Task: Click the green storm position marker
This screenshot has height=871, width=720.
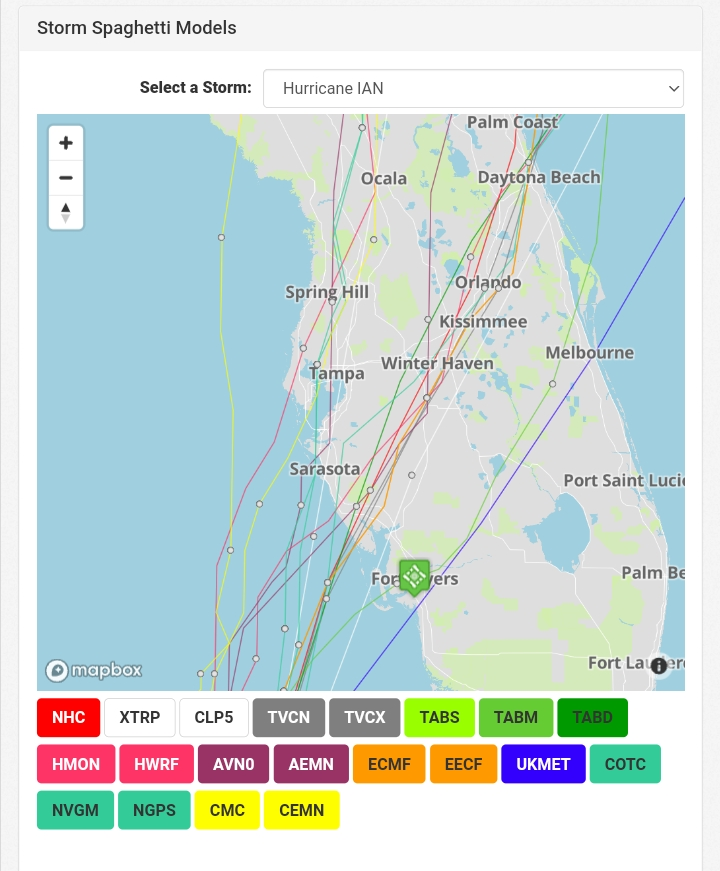Action: click(414, 578)
